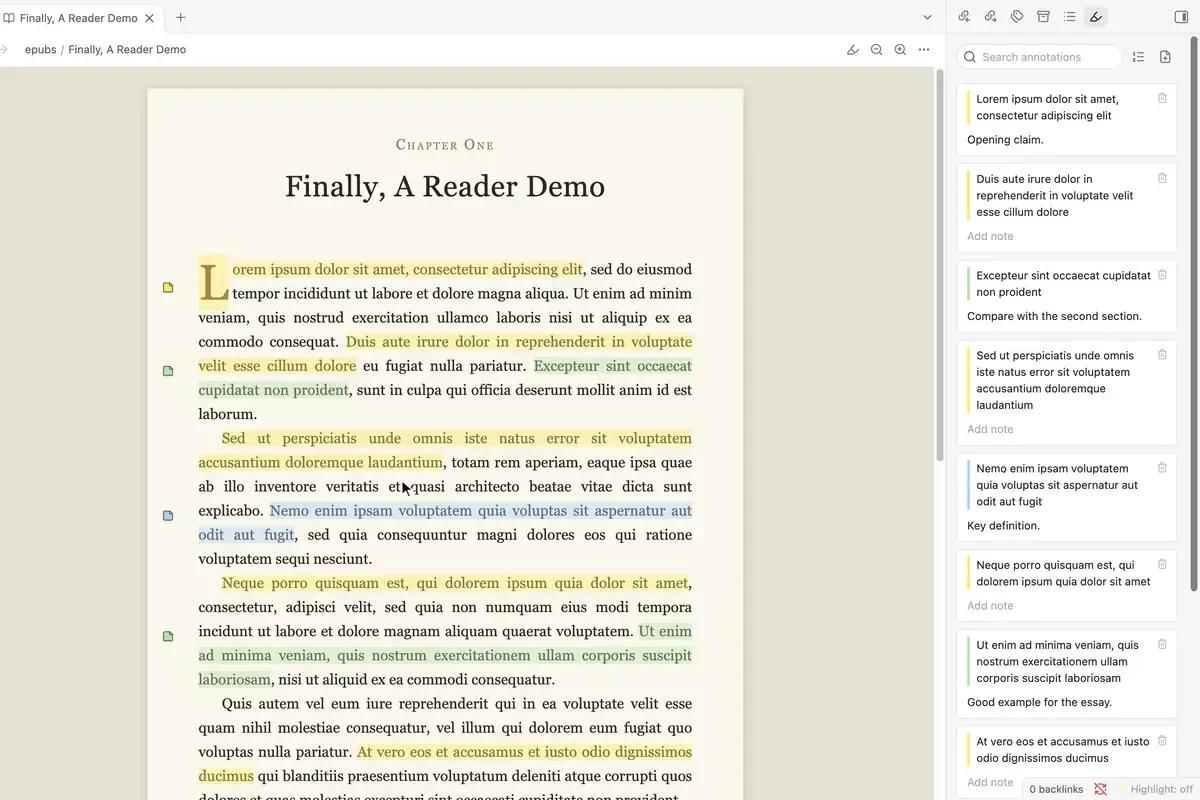Image resolution: width=1200 pixels, height=800 pixels.
Task: Focus the Search annotations field
Action: (x=1040, y=57)
